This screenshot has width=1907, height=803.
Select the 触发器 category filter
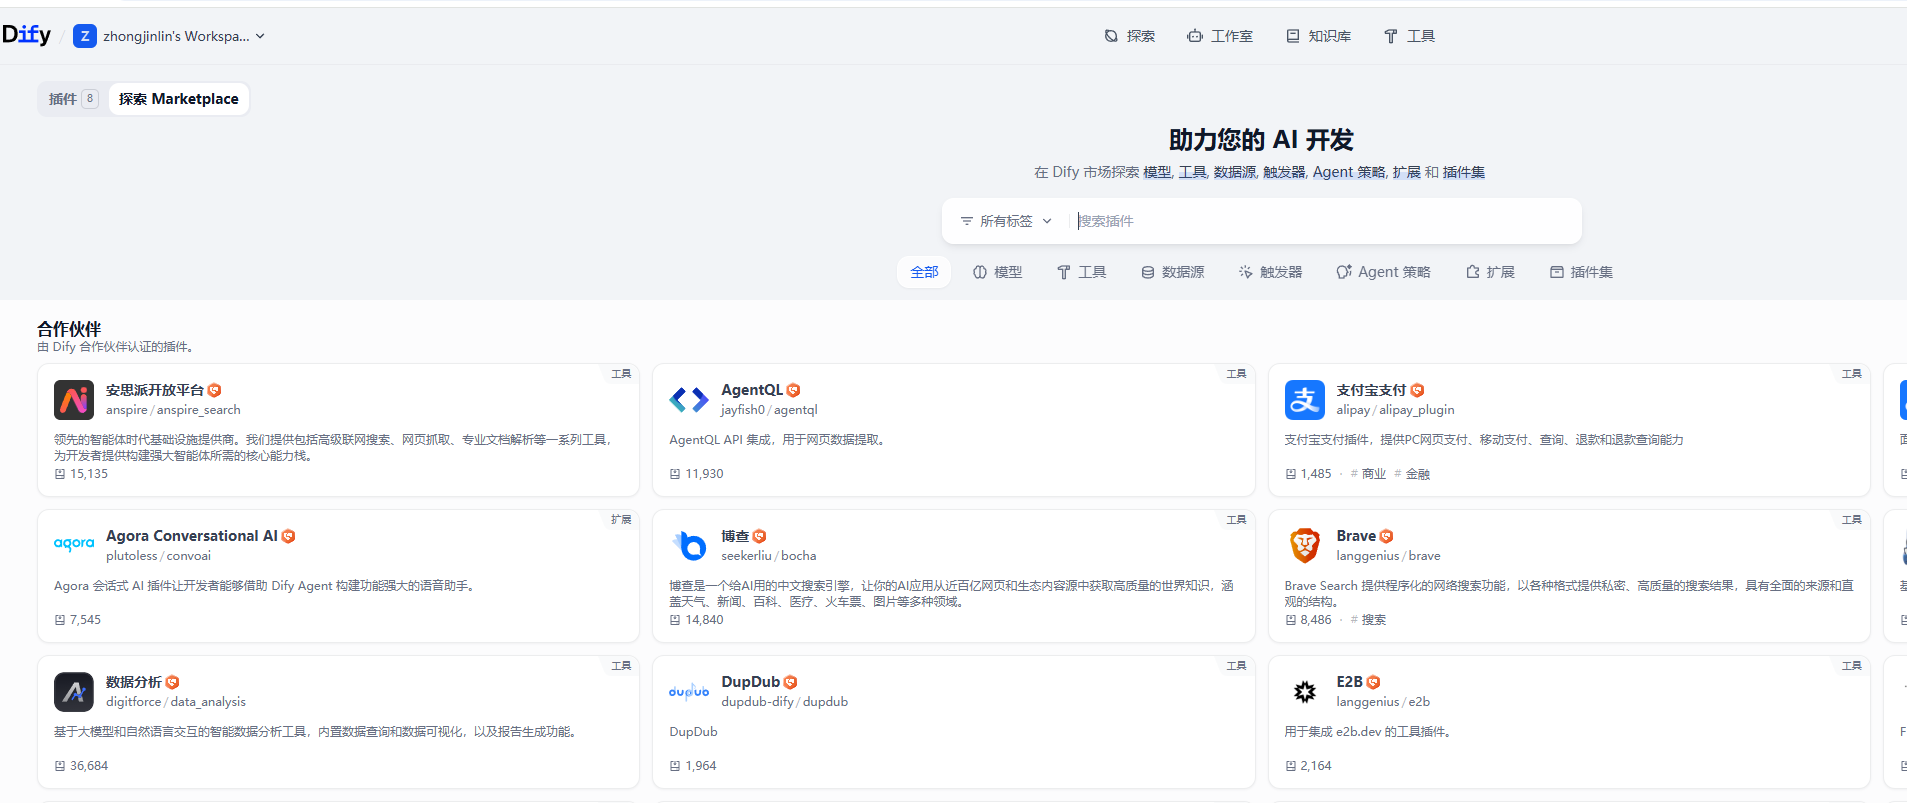[x=1270, y=272]
